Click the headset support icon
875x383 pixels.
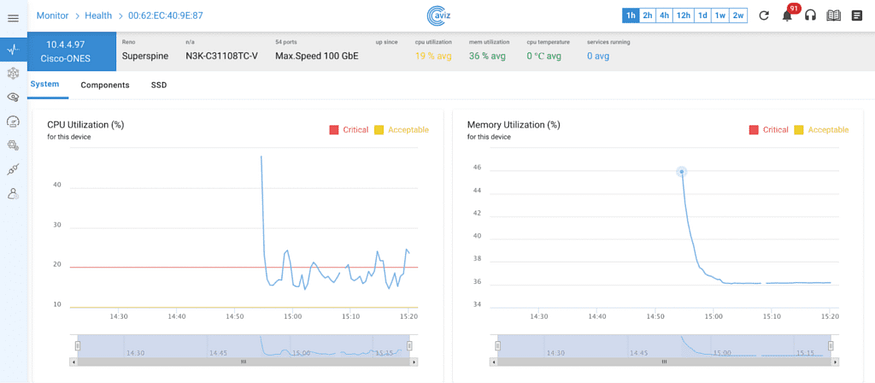point(811,16)
